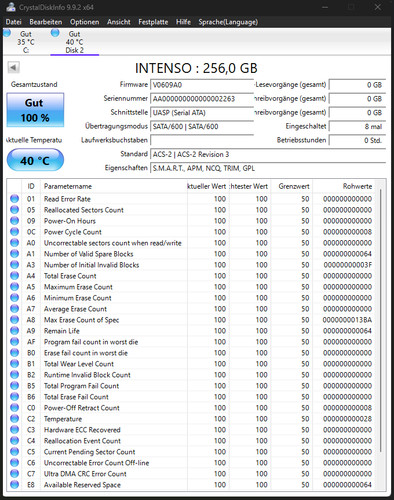
Task: Select the Ultra DMA CRC Error Count row text
Action: [85, 474]
